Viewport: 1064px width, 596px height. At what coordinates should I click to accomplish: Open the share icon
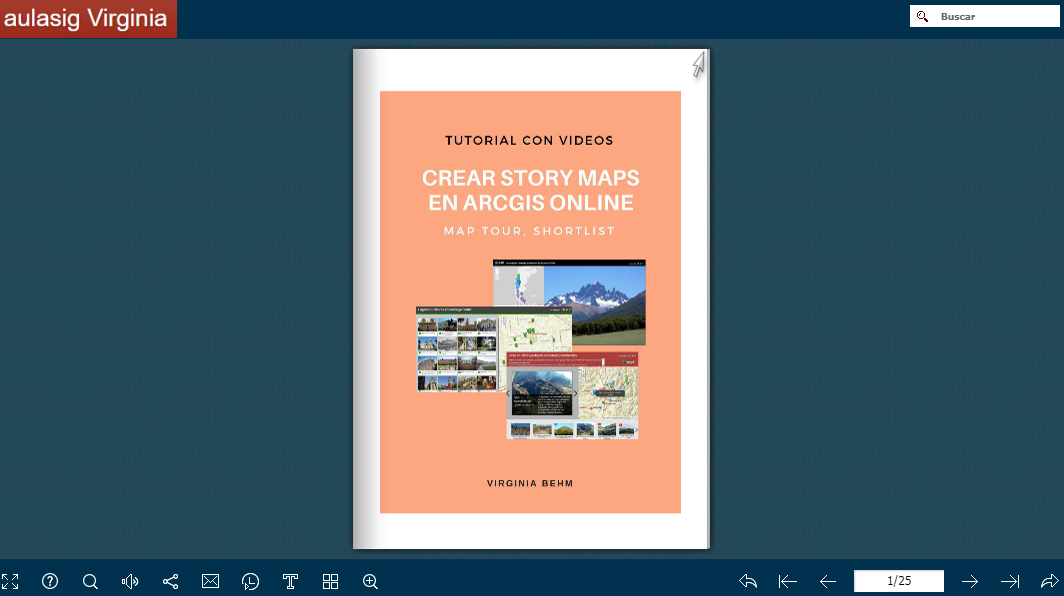click(170, 582)
